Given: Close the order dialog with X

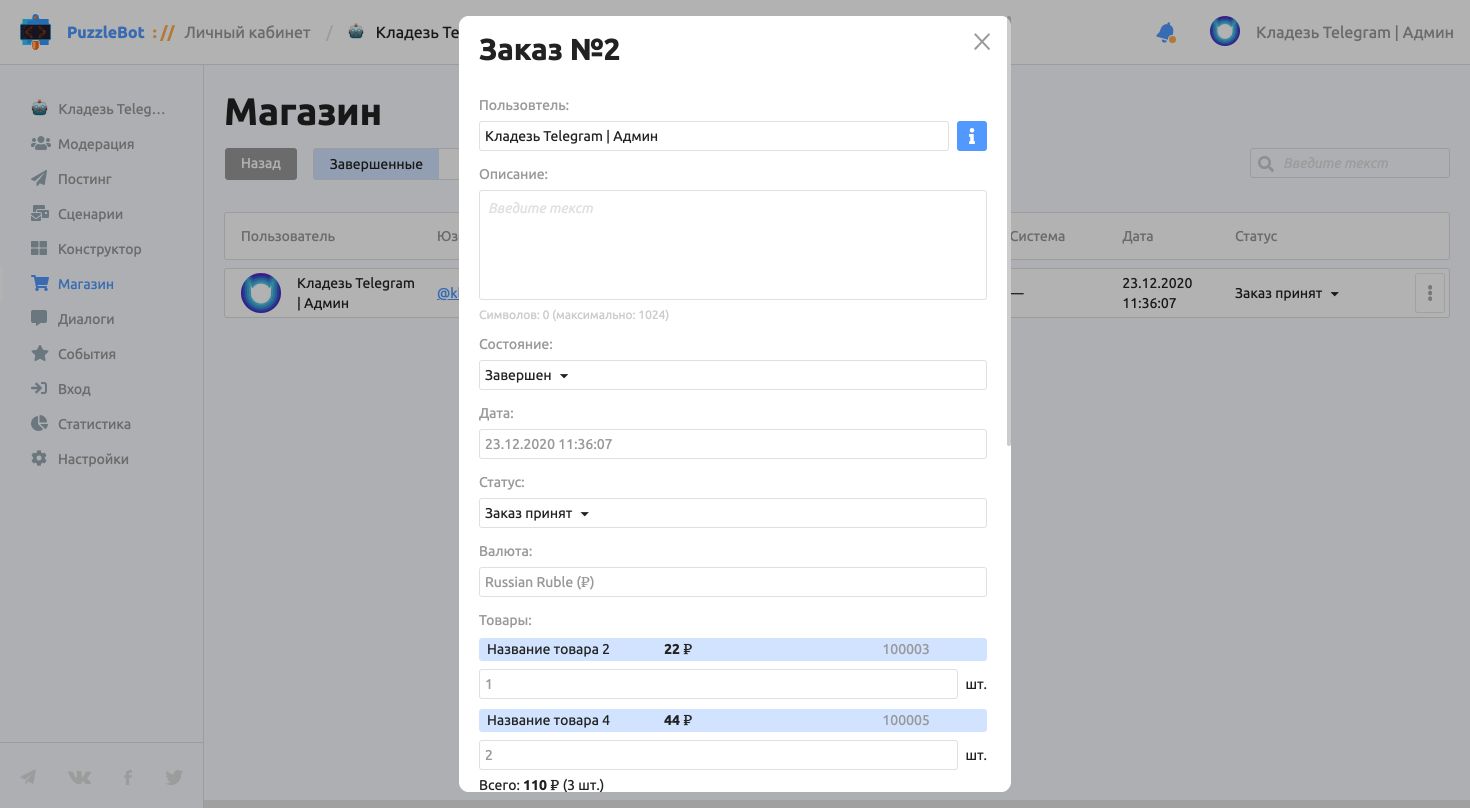Looking at the screenshot, I should pyautogui.click(x=981, y=42).
